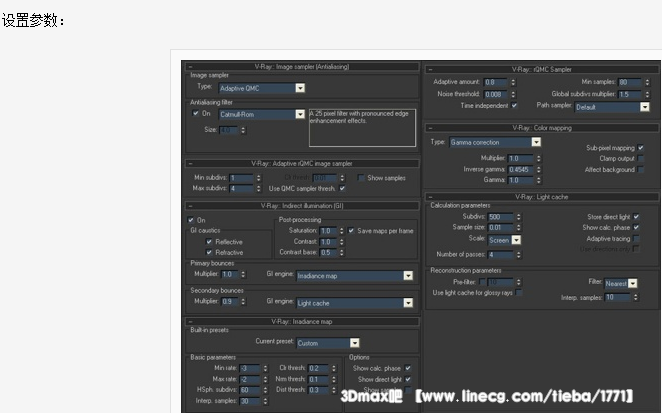The height and width of the screenshot is (413, 662).
Task: Click the Nrm thresh stepper arrows
Action: point(334,379)
